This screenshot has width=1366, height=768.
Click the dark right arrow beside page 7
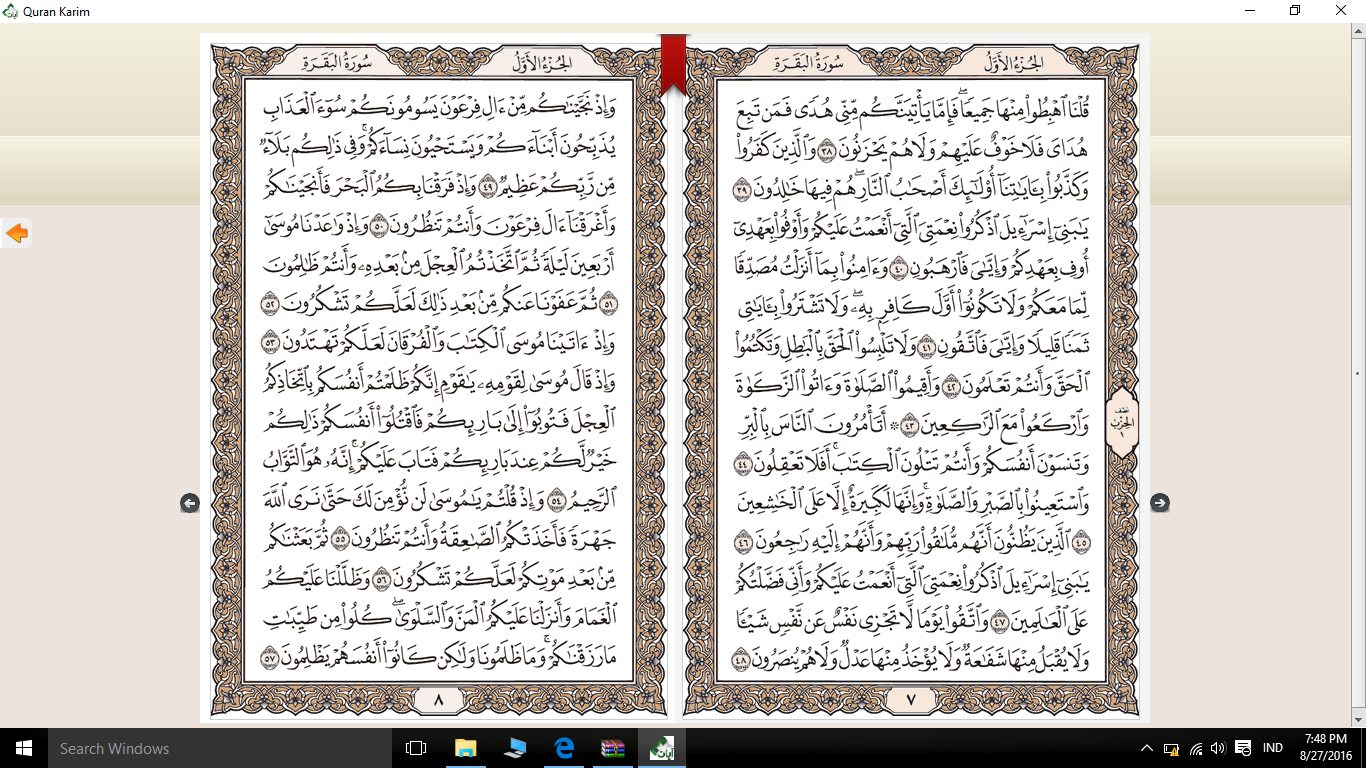coord(1160,503)
